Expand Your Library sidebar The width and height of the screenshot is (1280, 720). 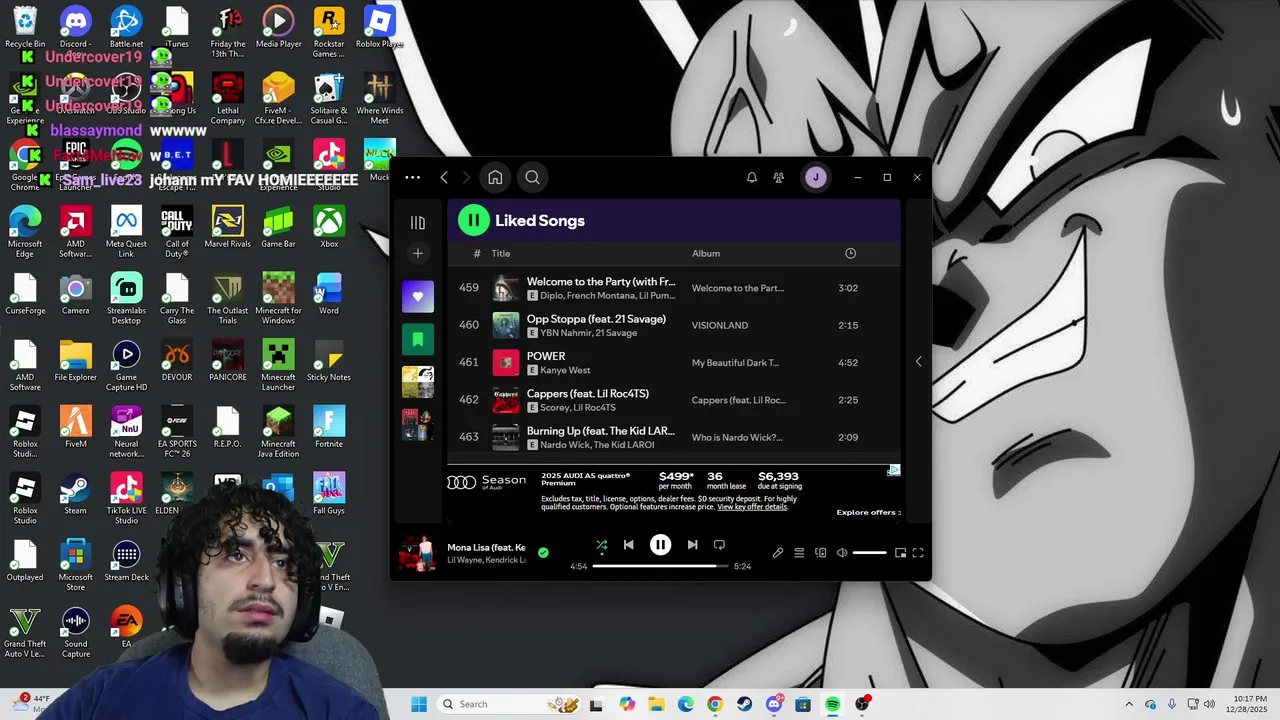(x=418, y=222)
